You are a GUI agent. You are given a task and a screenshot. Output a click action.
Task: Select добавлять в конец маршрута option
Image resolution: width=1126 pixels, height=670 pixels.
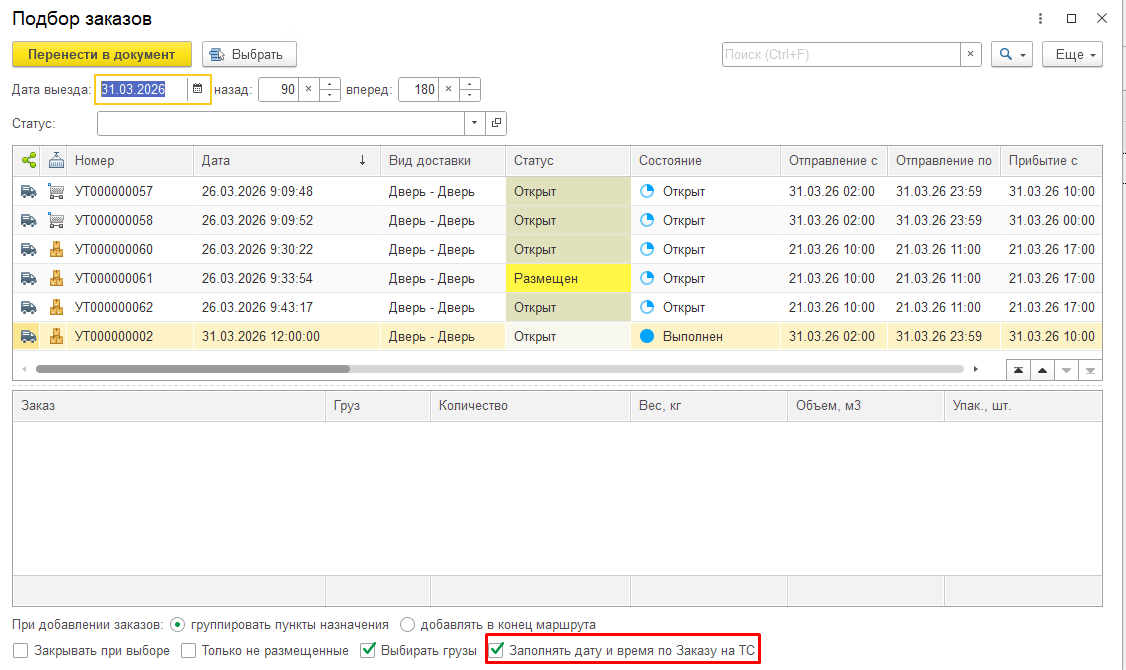(x=407, y=625)
